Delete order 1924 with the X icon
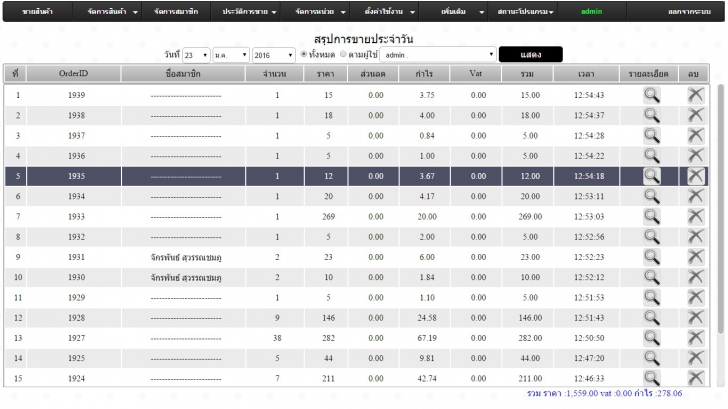 696,377
